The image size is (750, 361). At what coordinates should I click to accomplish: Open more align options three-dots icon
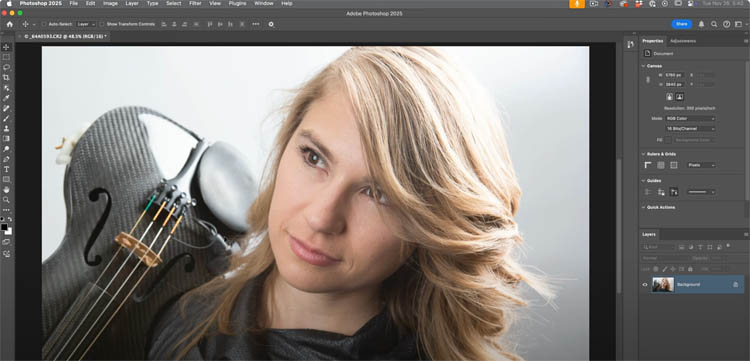click(x=256, y=24)
